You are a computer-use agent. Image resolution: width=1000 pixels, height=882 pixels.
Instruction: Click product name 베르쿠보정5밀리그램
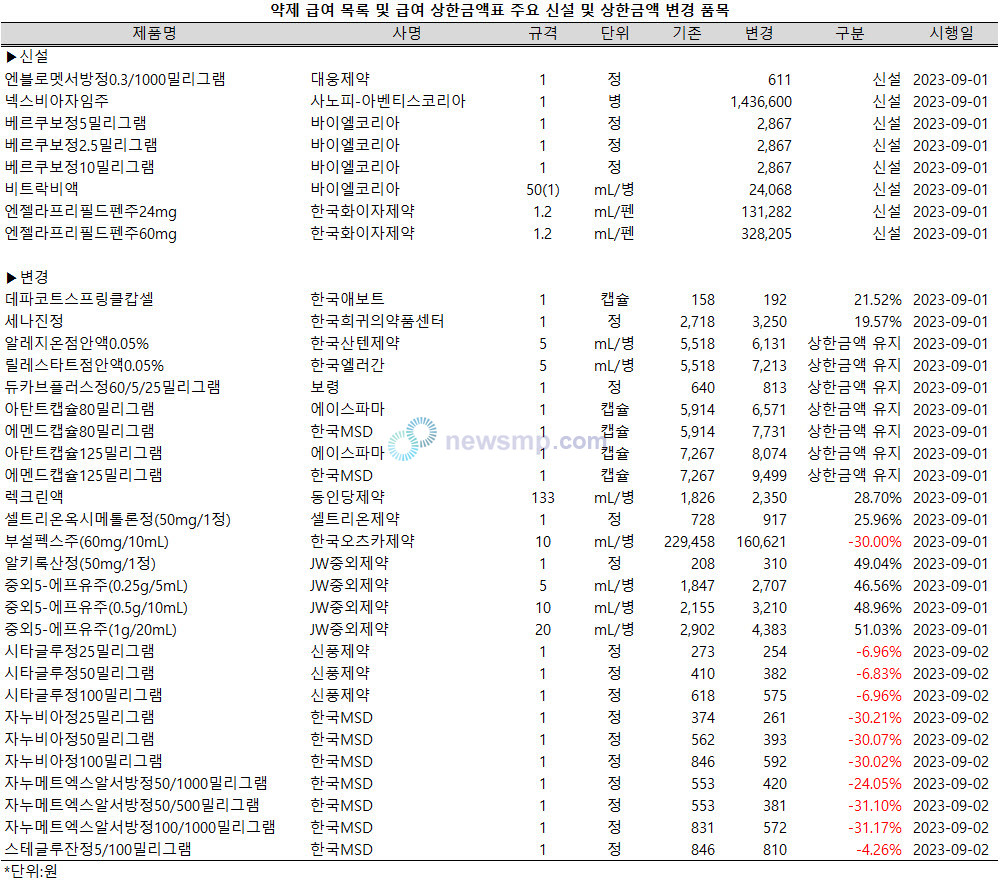tap(75, 124)
